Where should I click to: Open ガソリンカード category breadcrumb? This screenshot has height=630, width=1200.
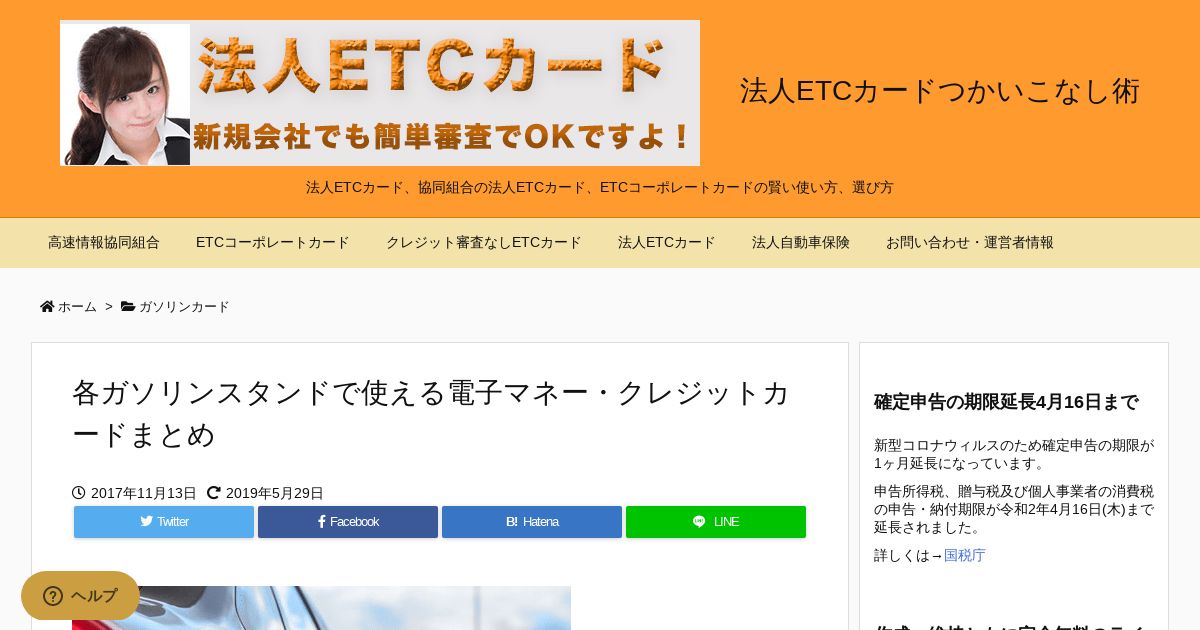click(184, 307)
